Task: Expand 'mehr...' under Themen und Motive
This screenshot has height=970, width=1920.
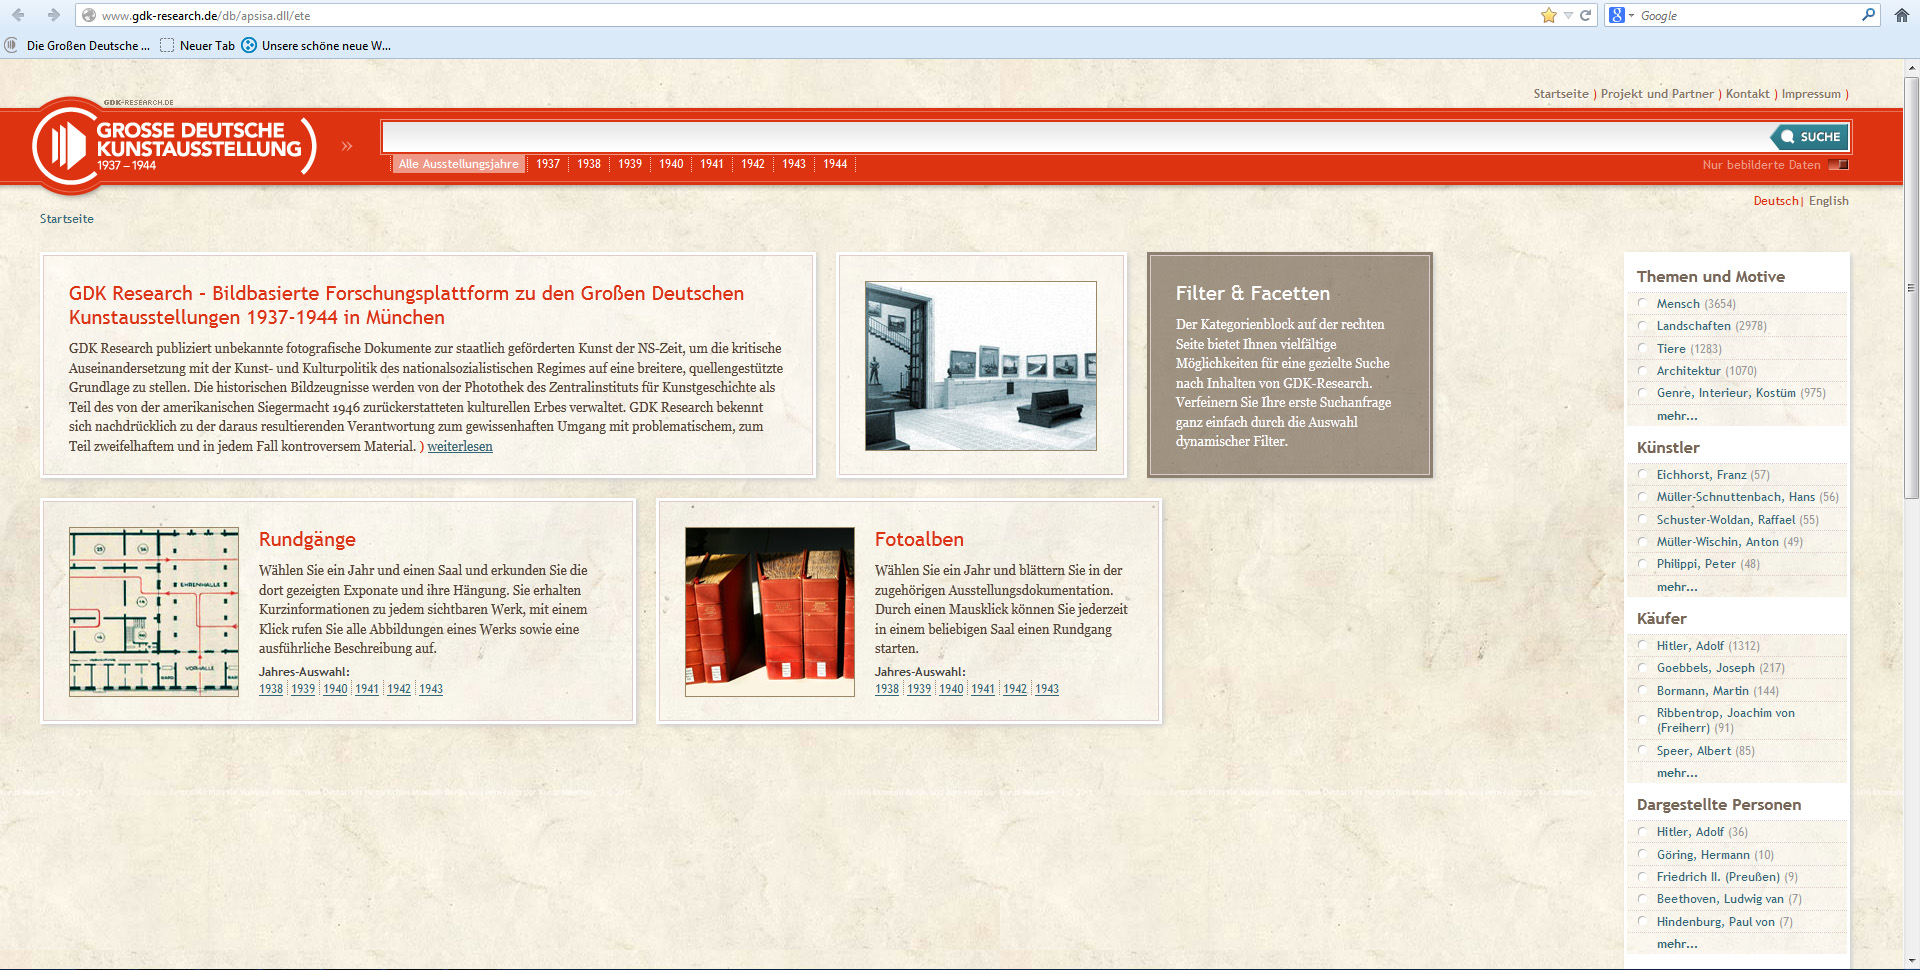Action: click(x=1676, y=416)
